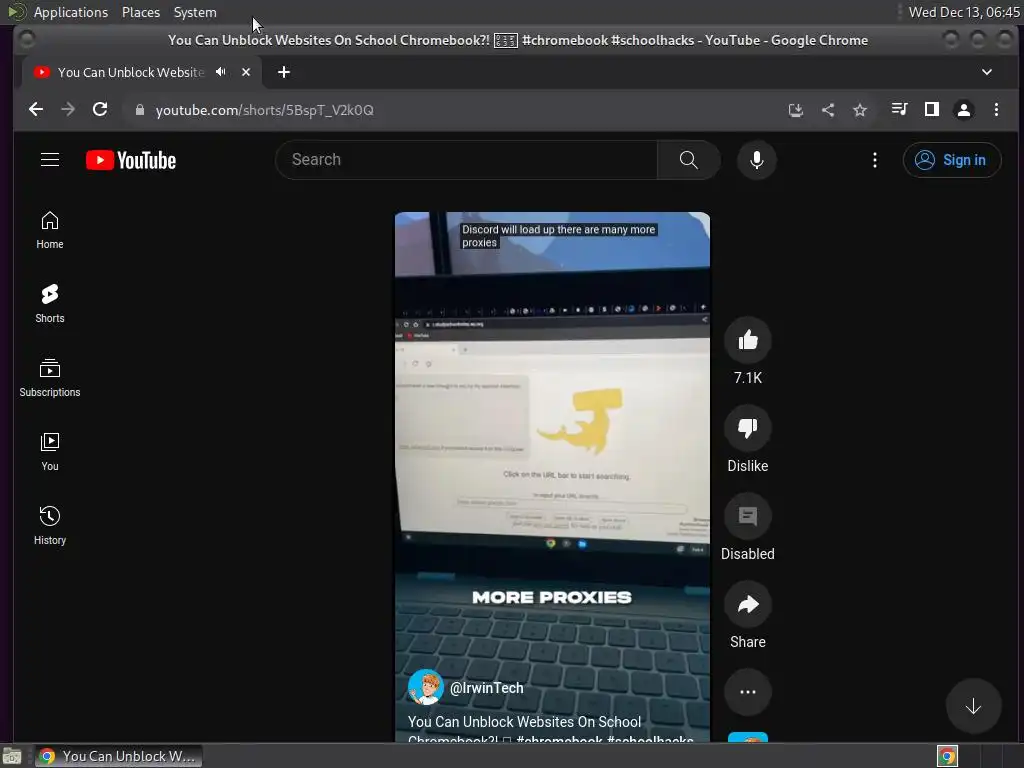Close the YouTube tab
Screen dimensions: 1024x768
[246, 72]
